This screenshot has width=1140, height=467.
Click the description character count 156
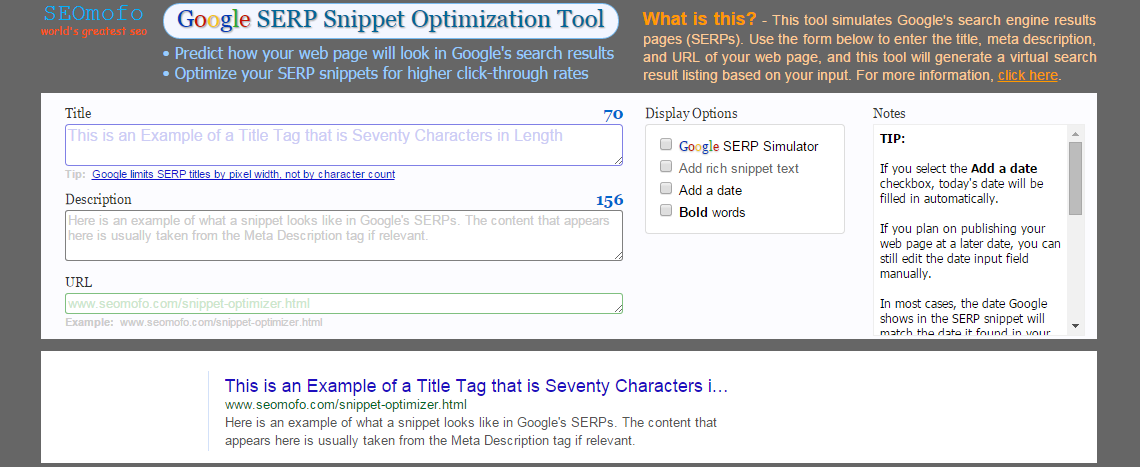(609, 200)
